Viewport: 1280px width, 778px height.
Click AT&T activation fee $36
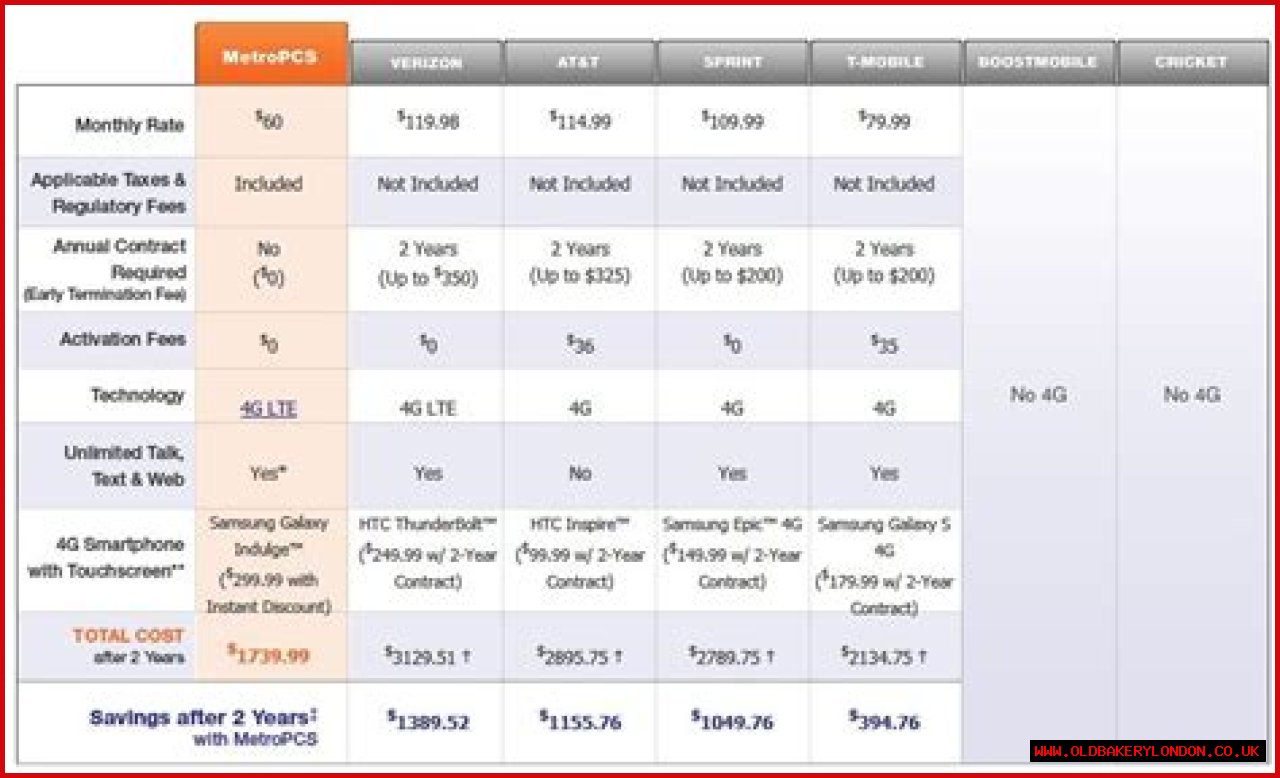[x=580, y=343]
